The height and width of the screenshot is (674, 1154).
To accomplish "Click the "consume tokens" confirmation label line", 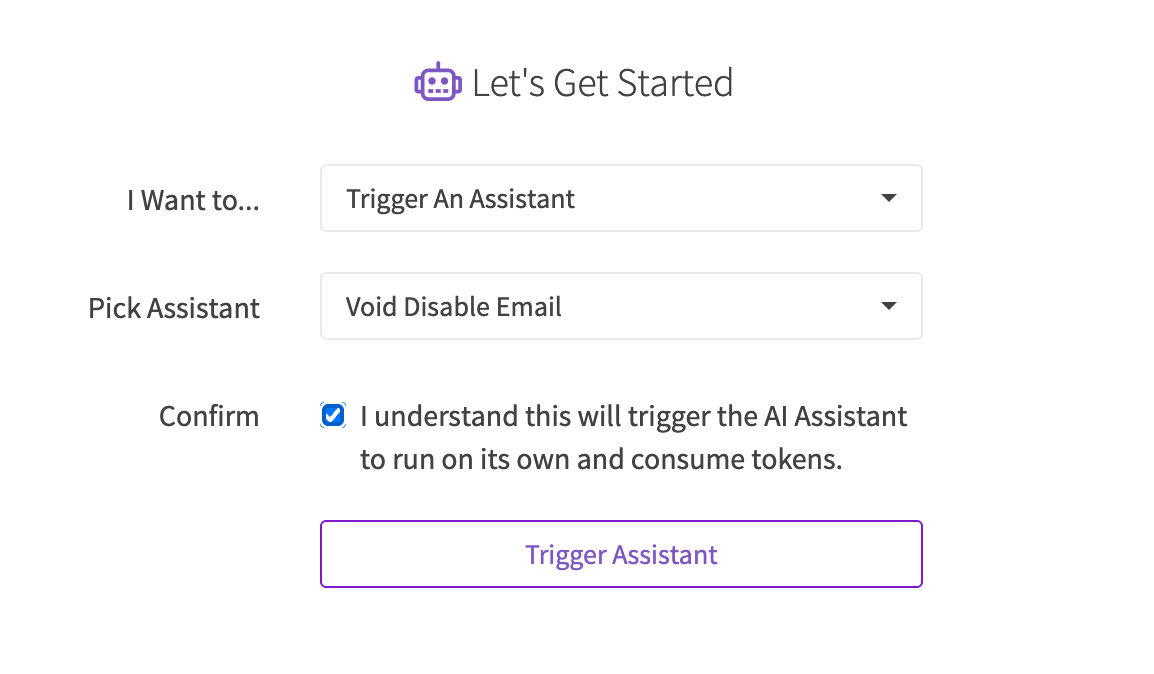I will (x=601, y=459).
